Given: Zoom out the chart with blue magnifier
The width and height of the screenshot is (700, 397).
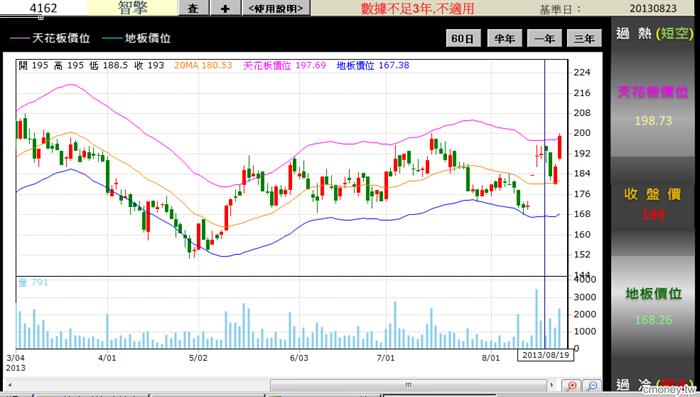Looking at the screenshot, I should [592, 386].
